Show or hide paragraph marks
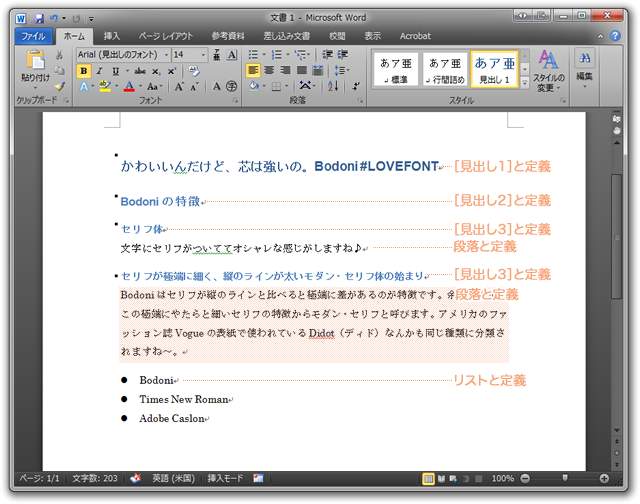The height and width of the screenshot is (504, 640). coord(356,86)
